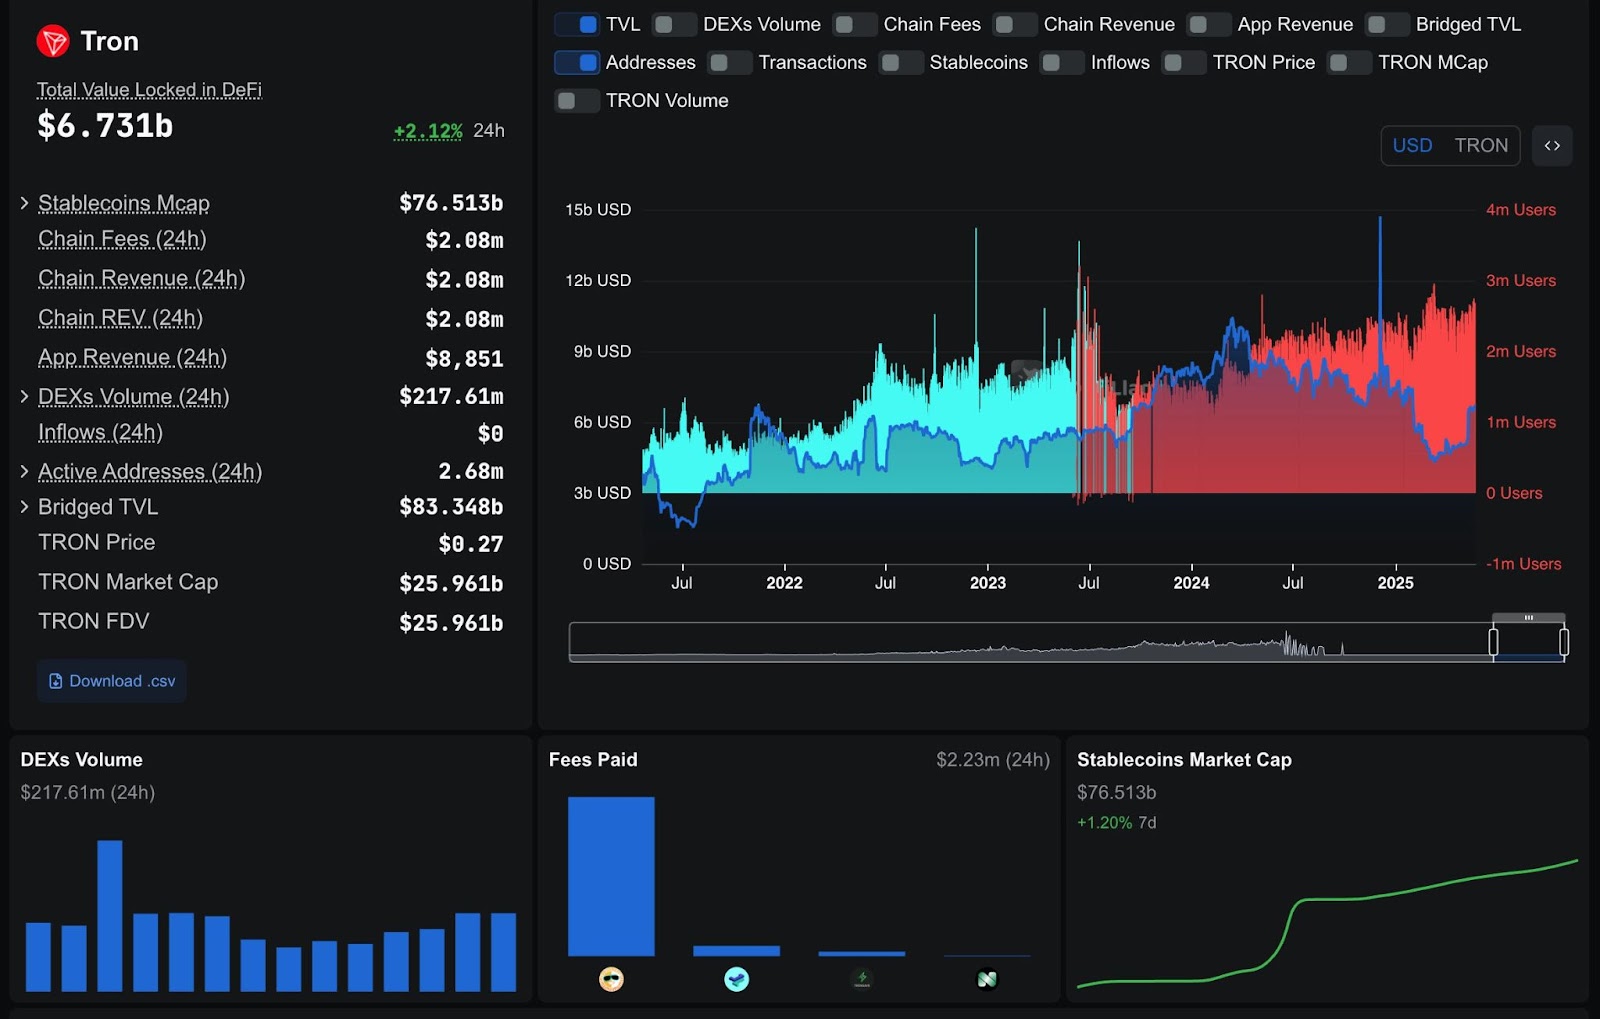Click the App Revenue (24h) label

point(132,358)
